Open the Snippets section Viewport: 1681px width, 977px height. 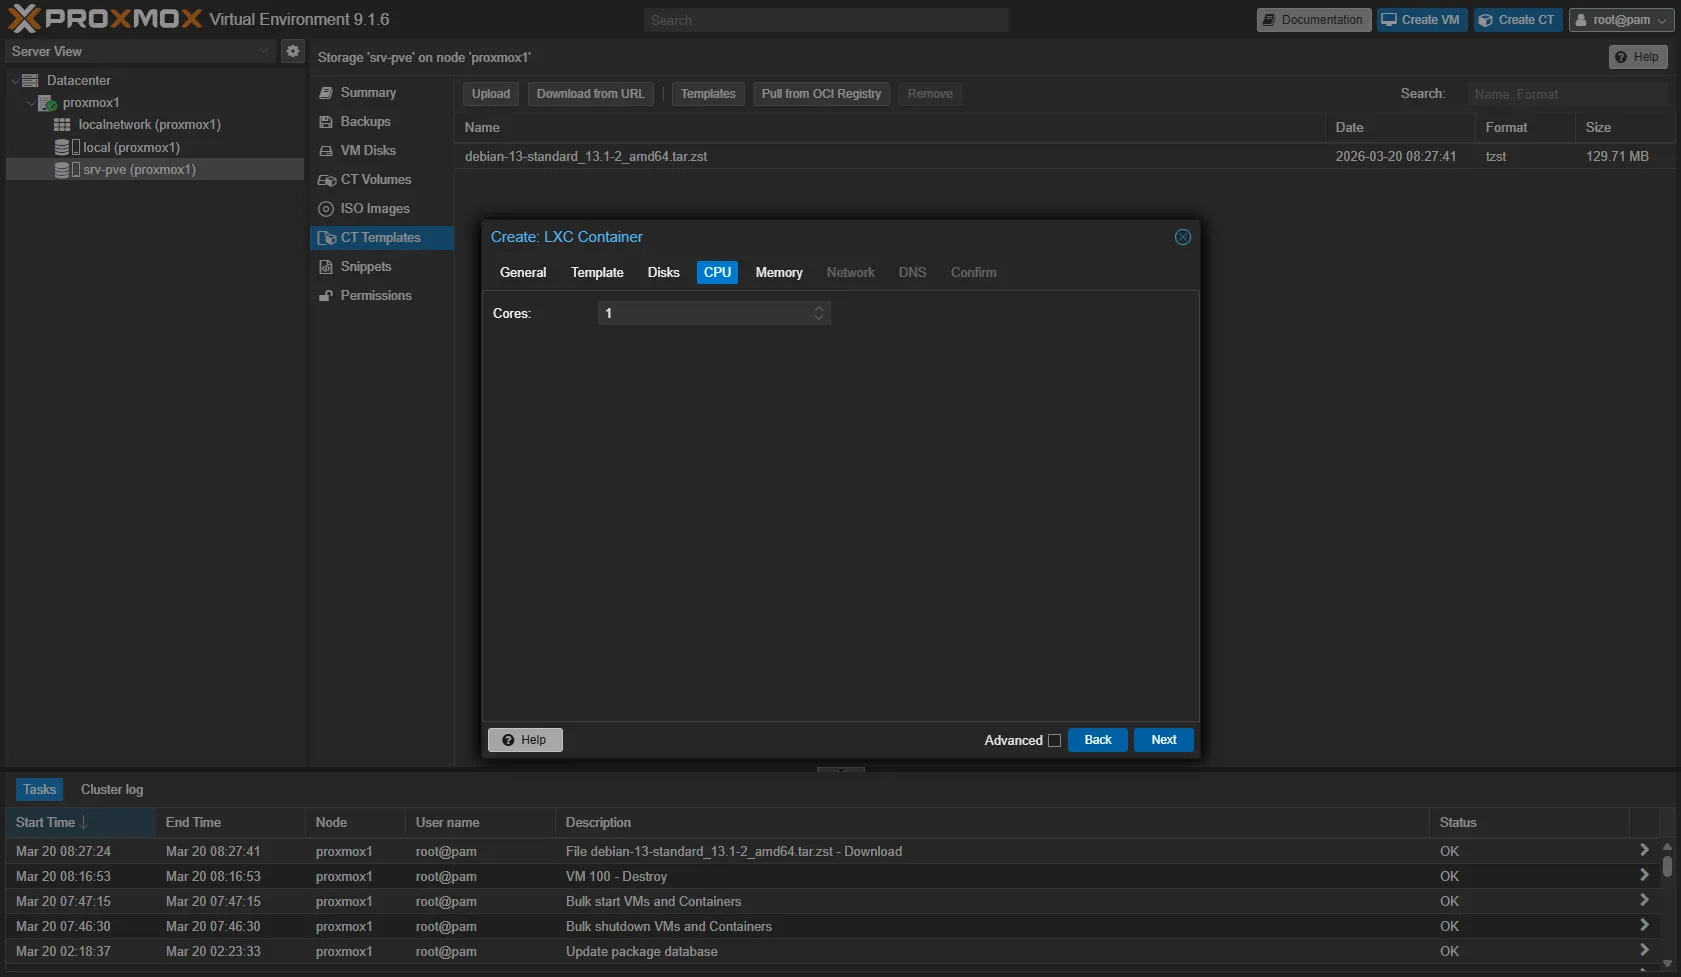365,267
